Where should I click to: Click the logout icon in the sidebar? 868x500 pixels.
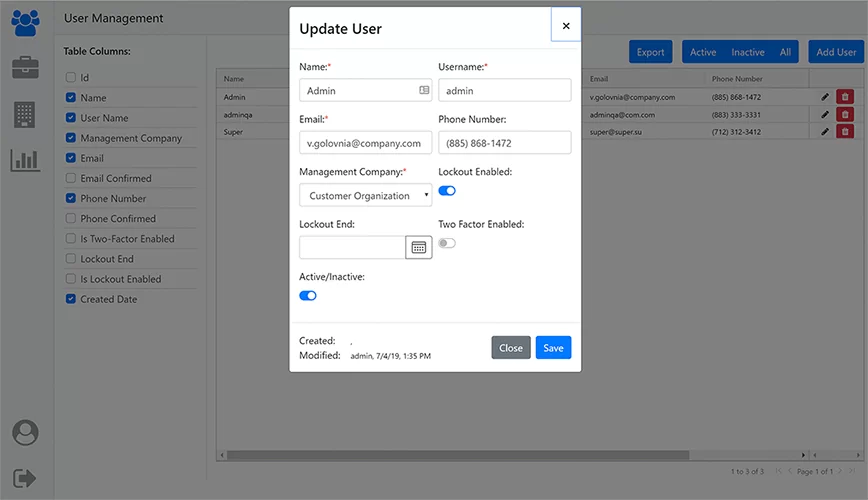(x=24, y=478)
